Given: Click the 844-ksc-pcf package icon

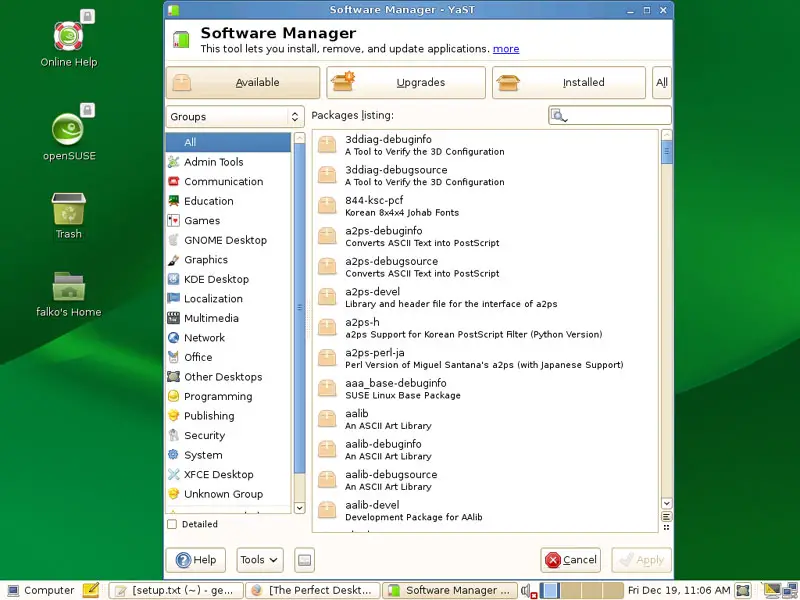Looking at the screenshot, I should [x=327, y=206].
